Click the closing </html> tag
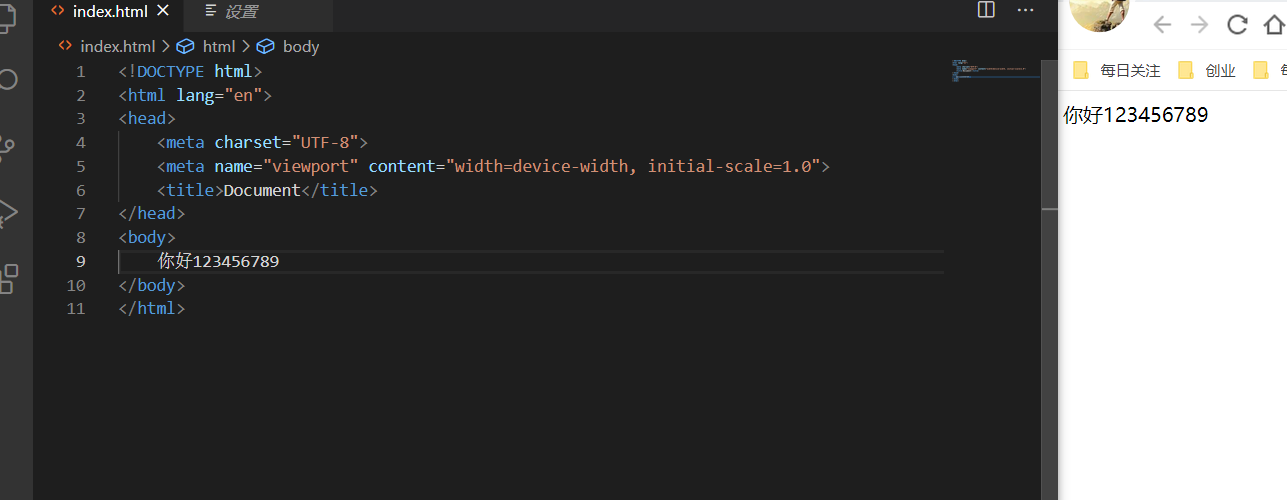The image size is (1287, 500). click(x=152, y=308)
